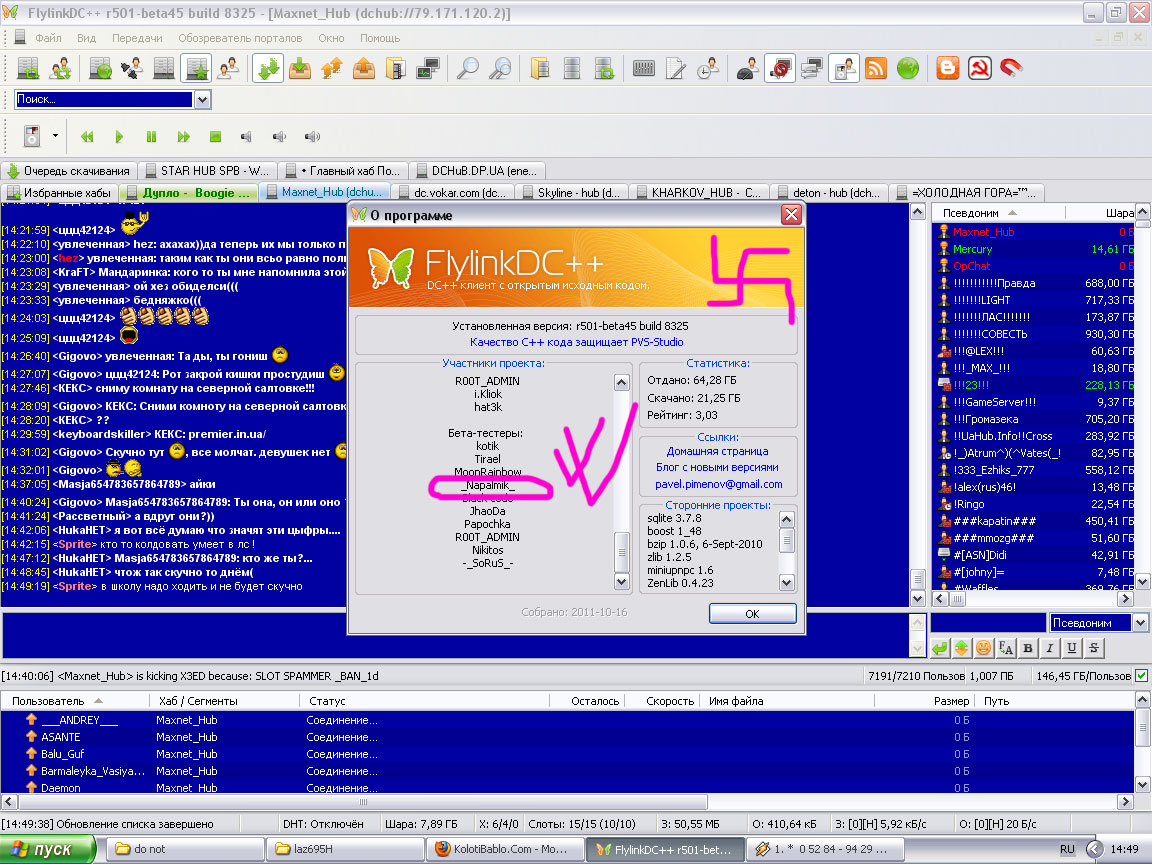Switch to Очередь скачивания tab
Screen dimensions: 1152x864
68,170
